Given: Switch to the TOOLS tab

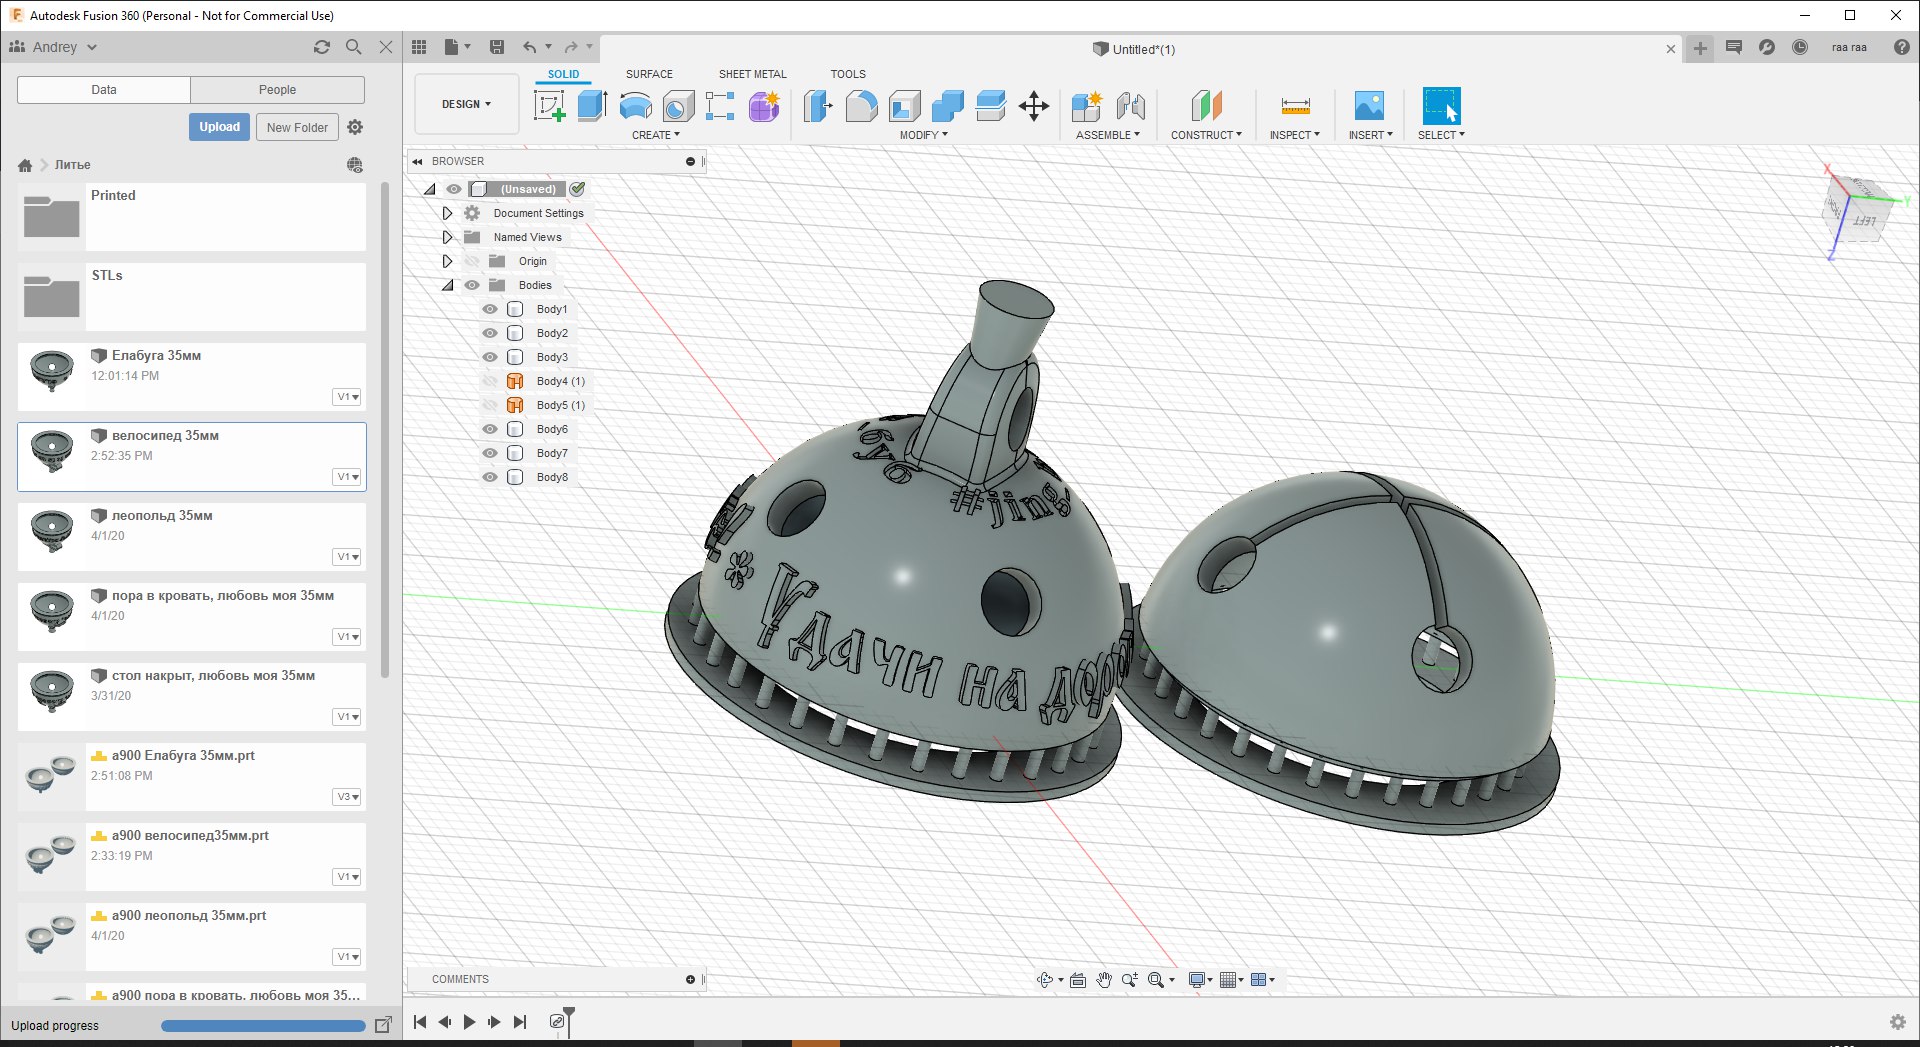Looking at the screenshot, I should (848, 74).
